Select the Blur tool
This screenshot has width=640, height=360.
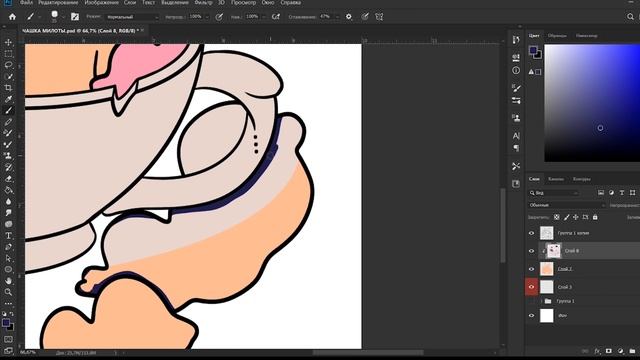pos(8,202)
